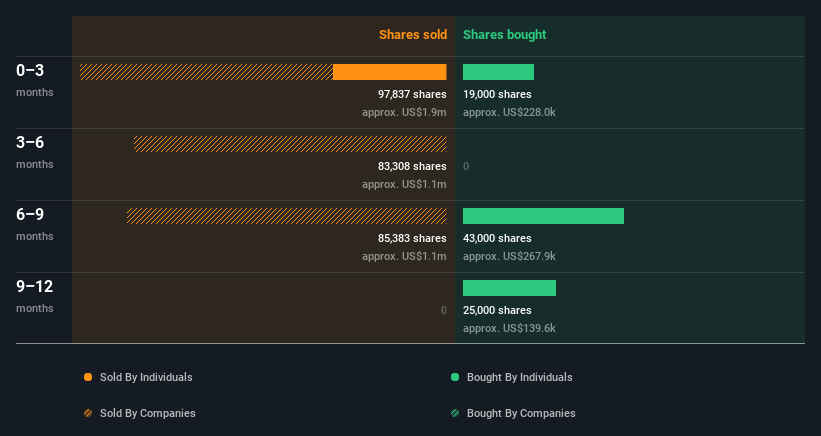Screen dimensions: 821x436
Task: Click the hatched Sold By Companies legend icon
Action: [x=88, y=413]
